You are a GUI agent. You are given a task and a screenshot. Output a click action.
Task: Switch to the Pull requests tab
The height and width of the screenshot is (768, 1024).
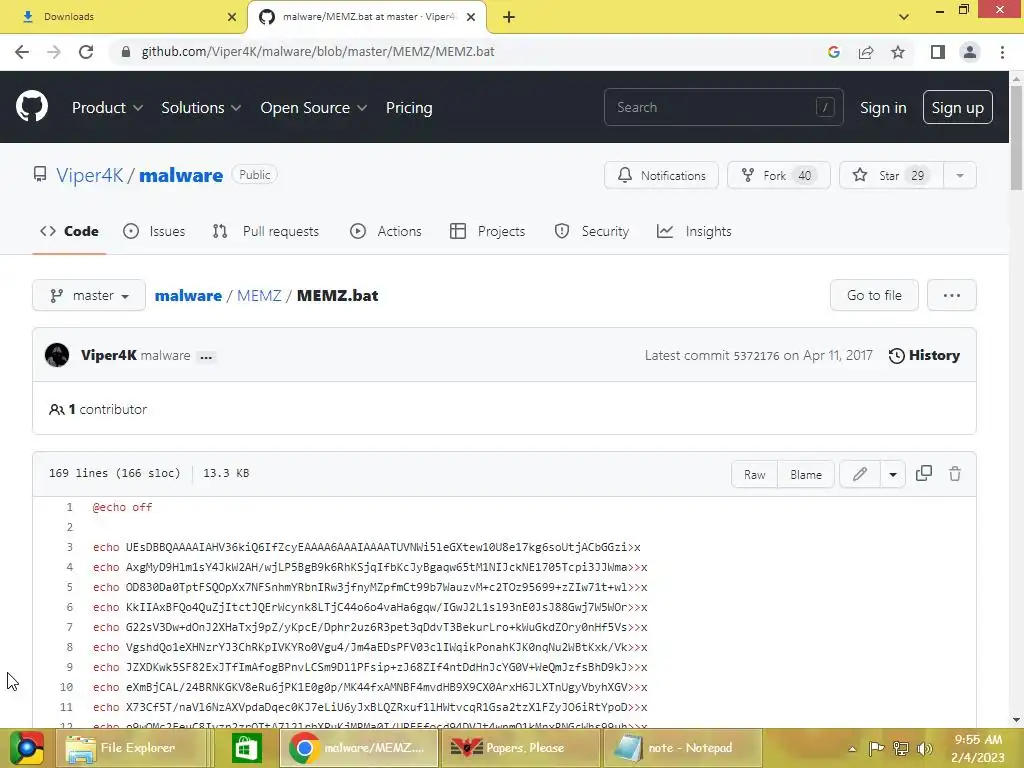266,231
